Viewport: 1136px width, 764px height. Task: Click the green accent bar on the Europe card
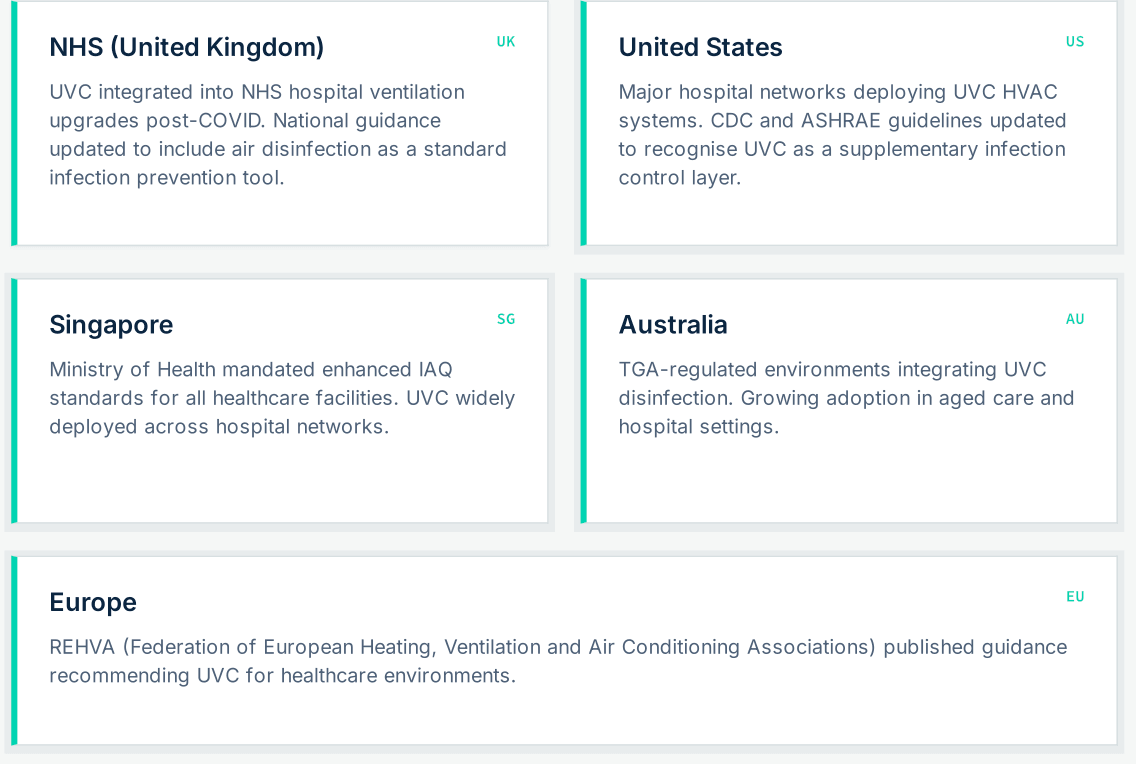[14, 650]
